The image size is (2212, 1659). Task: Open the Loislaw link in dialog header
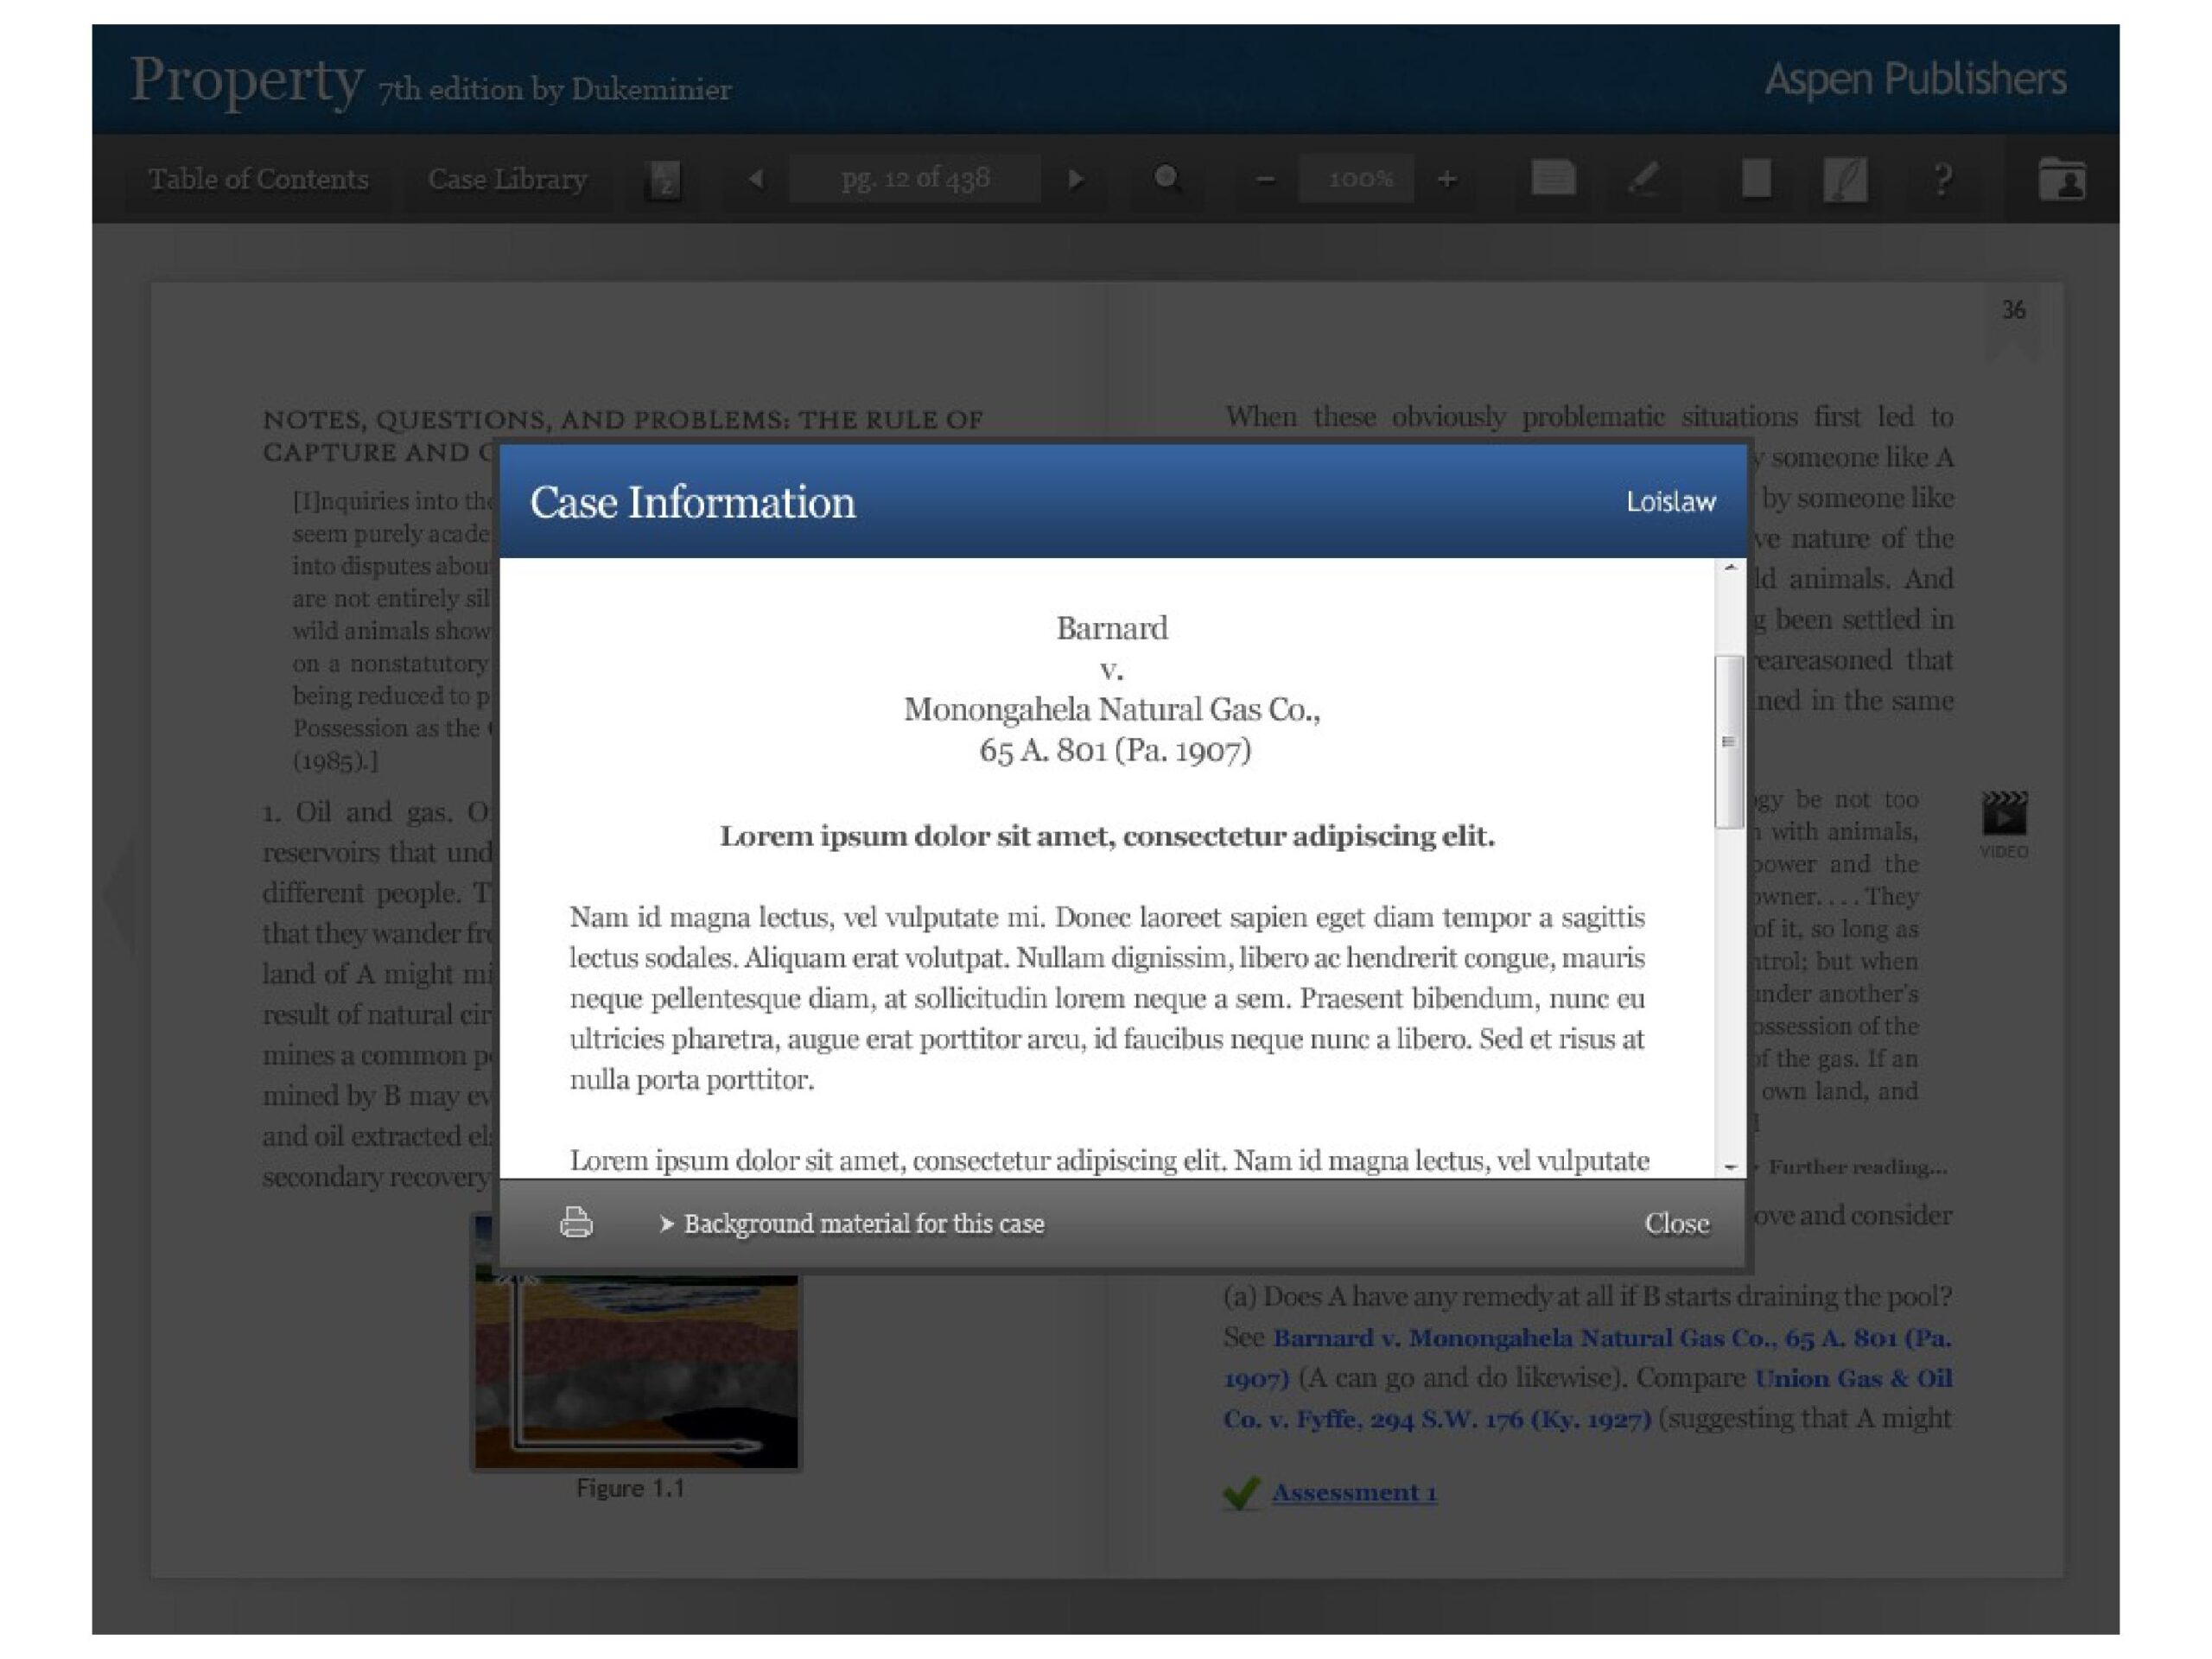click(x=1671, y=502)
